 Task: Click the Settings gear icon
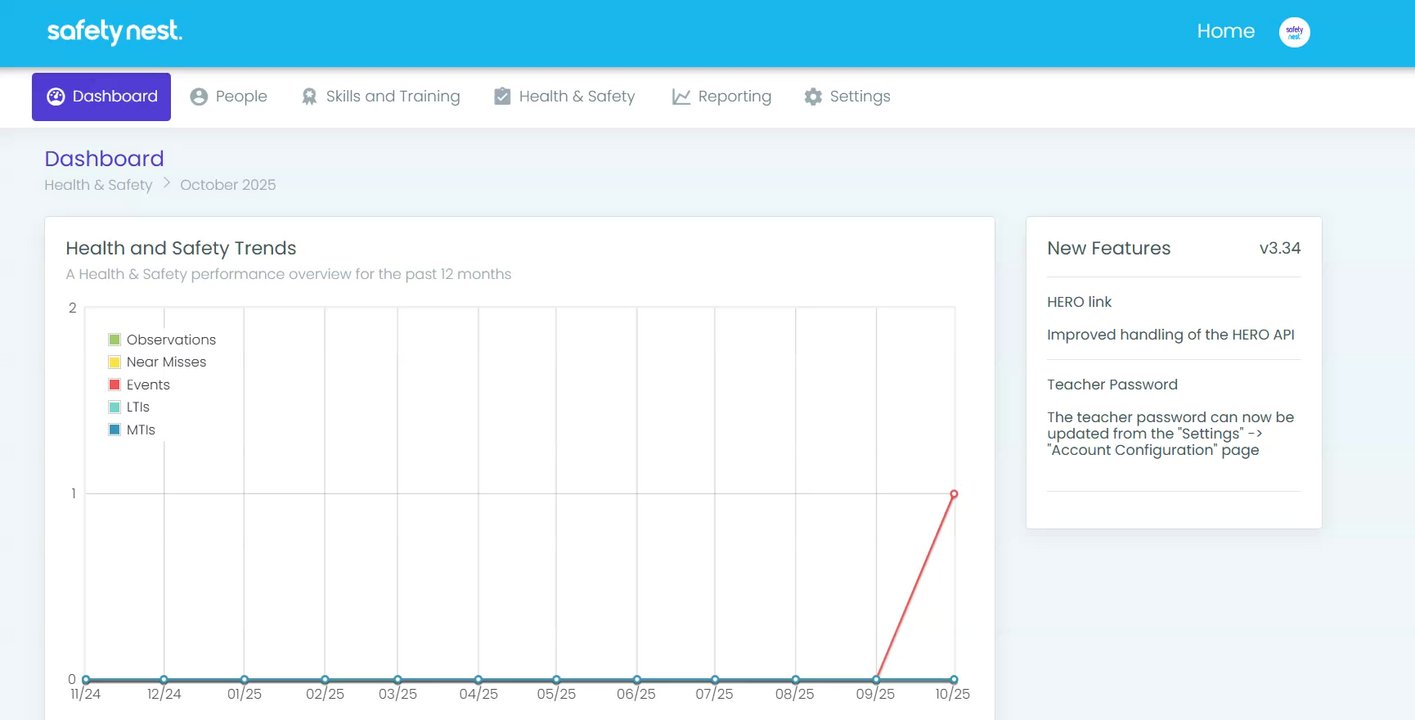[813, 97]
